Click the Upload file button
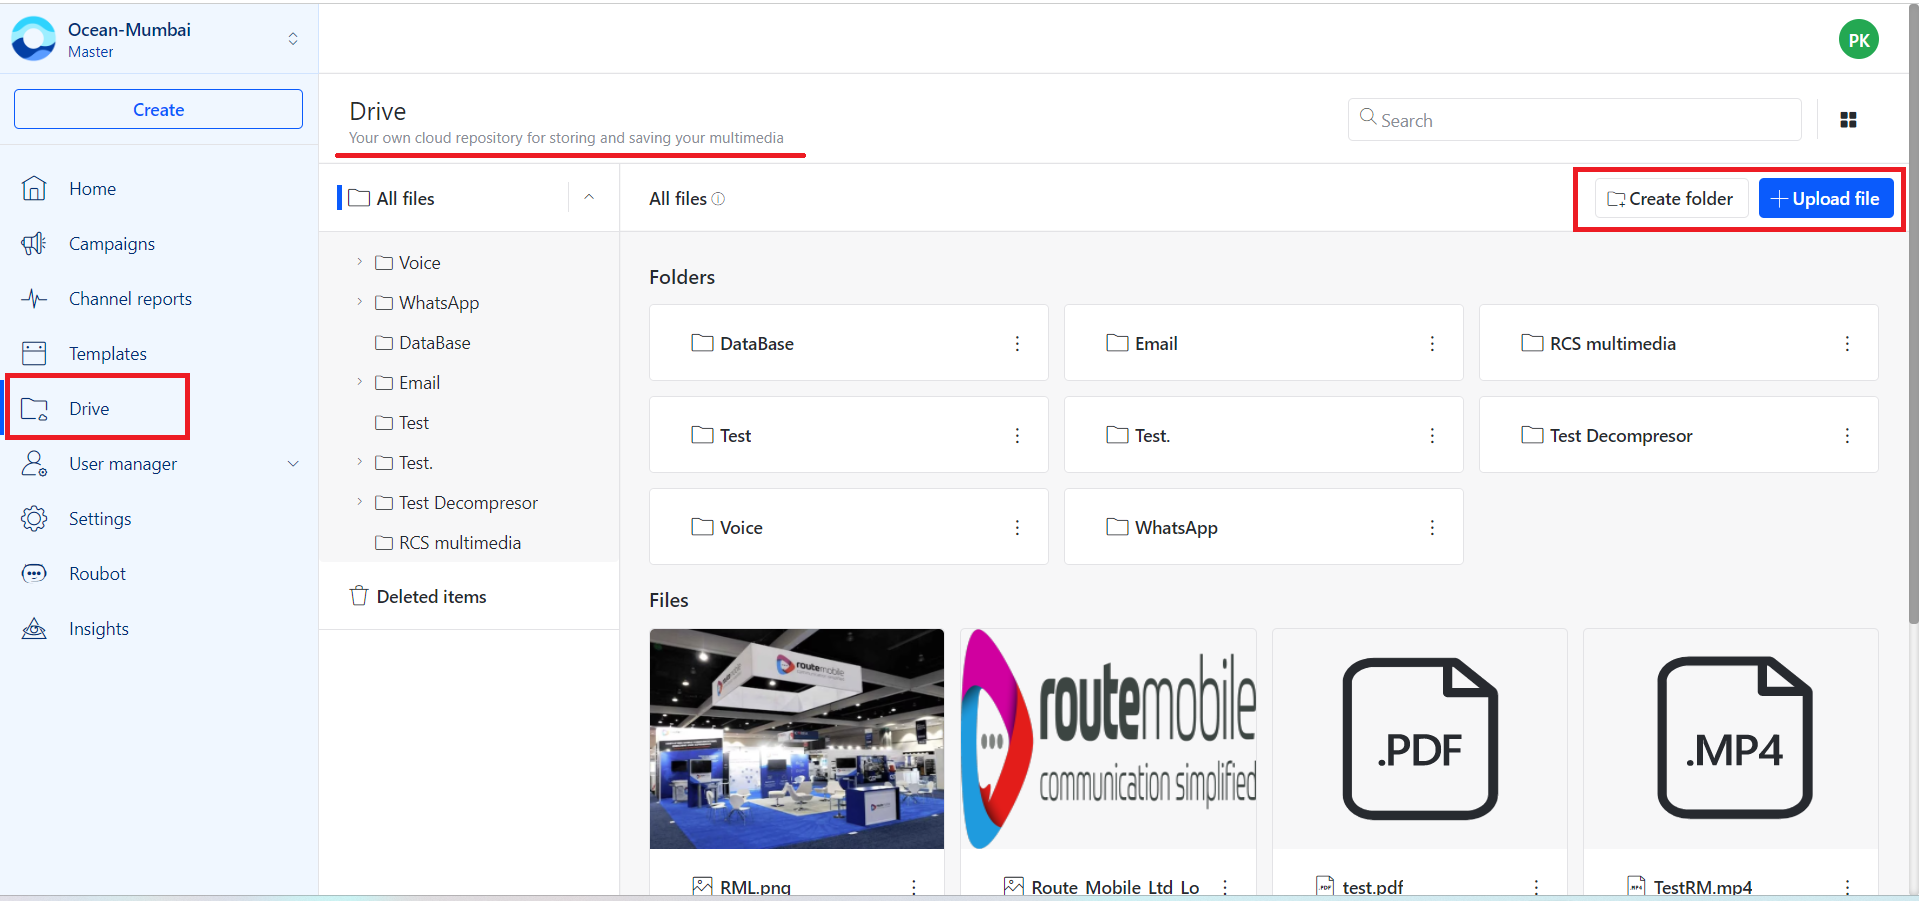The height and width of the screenshot is (901, 1919). pyautogui.click(x=1825, y=199)
